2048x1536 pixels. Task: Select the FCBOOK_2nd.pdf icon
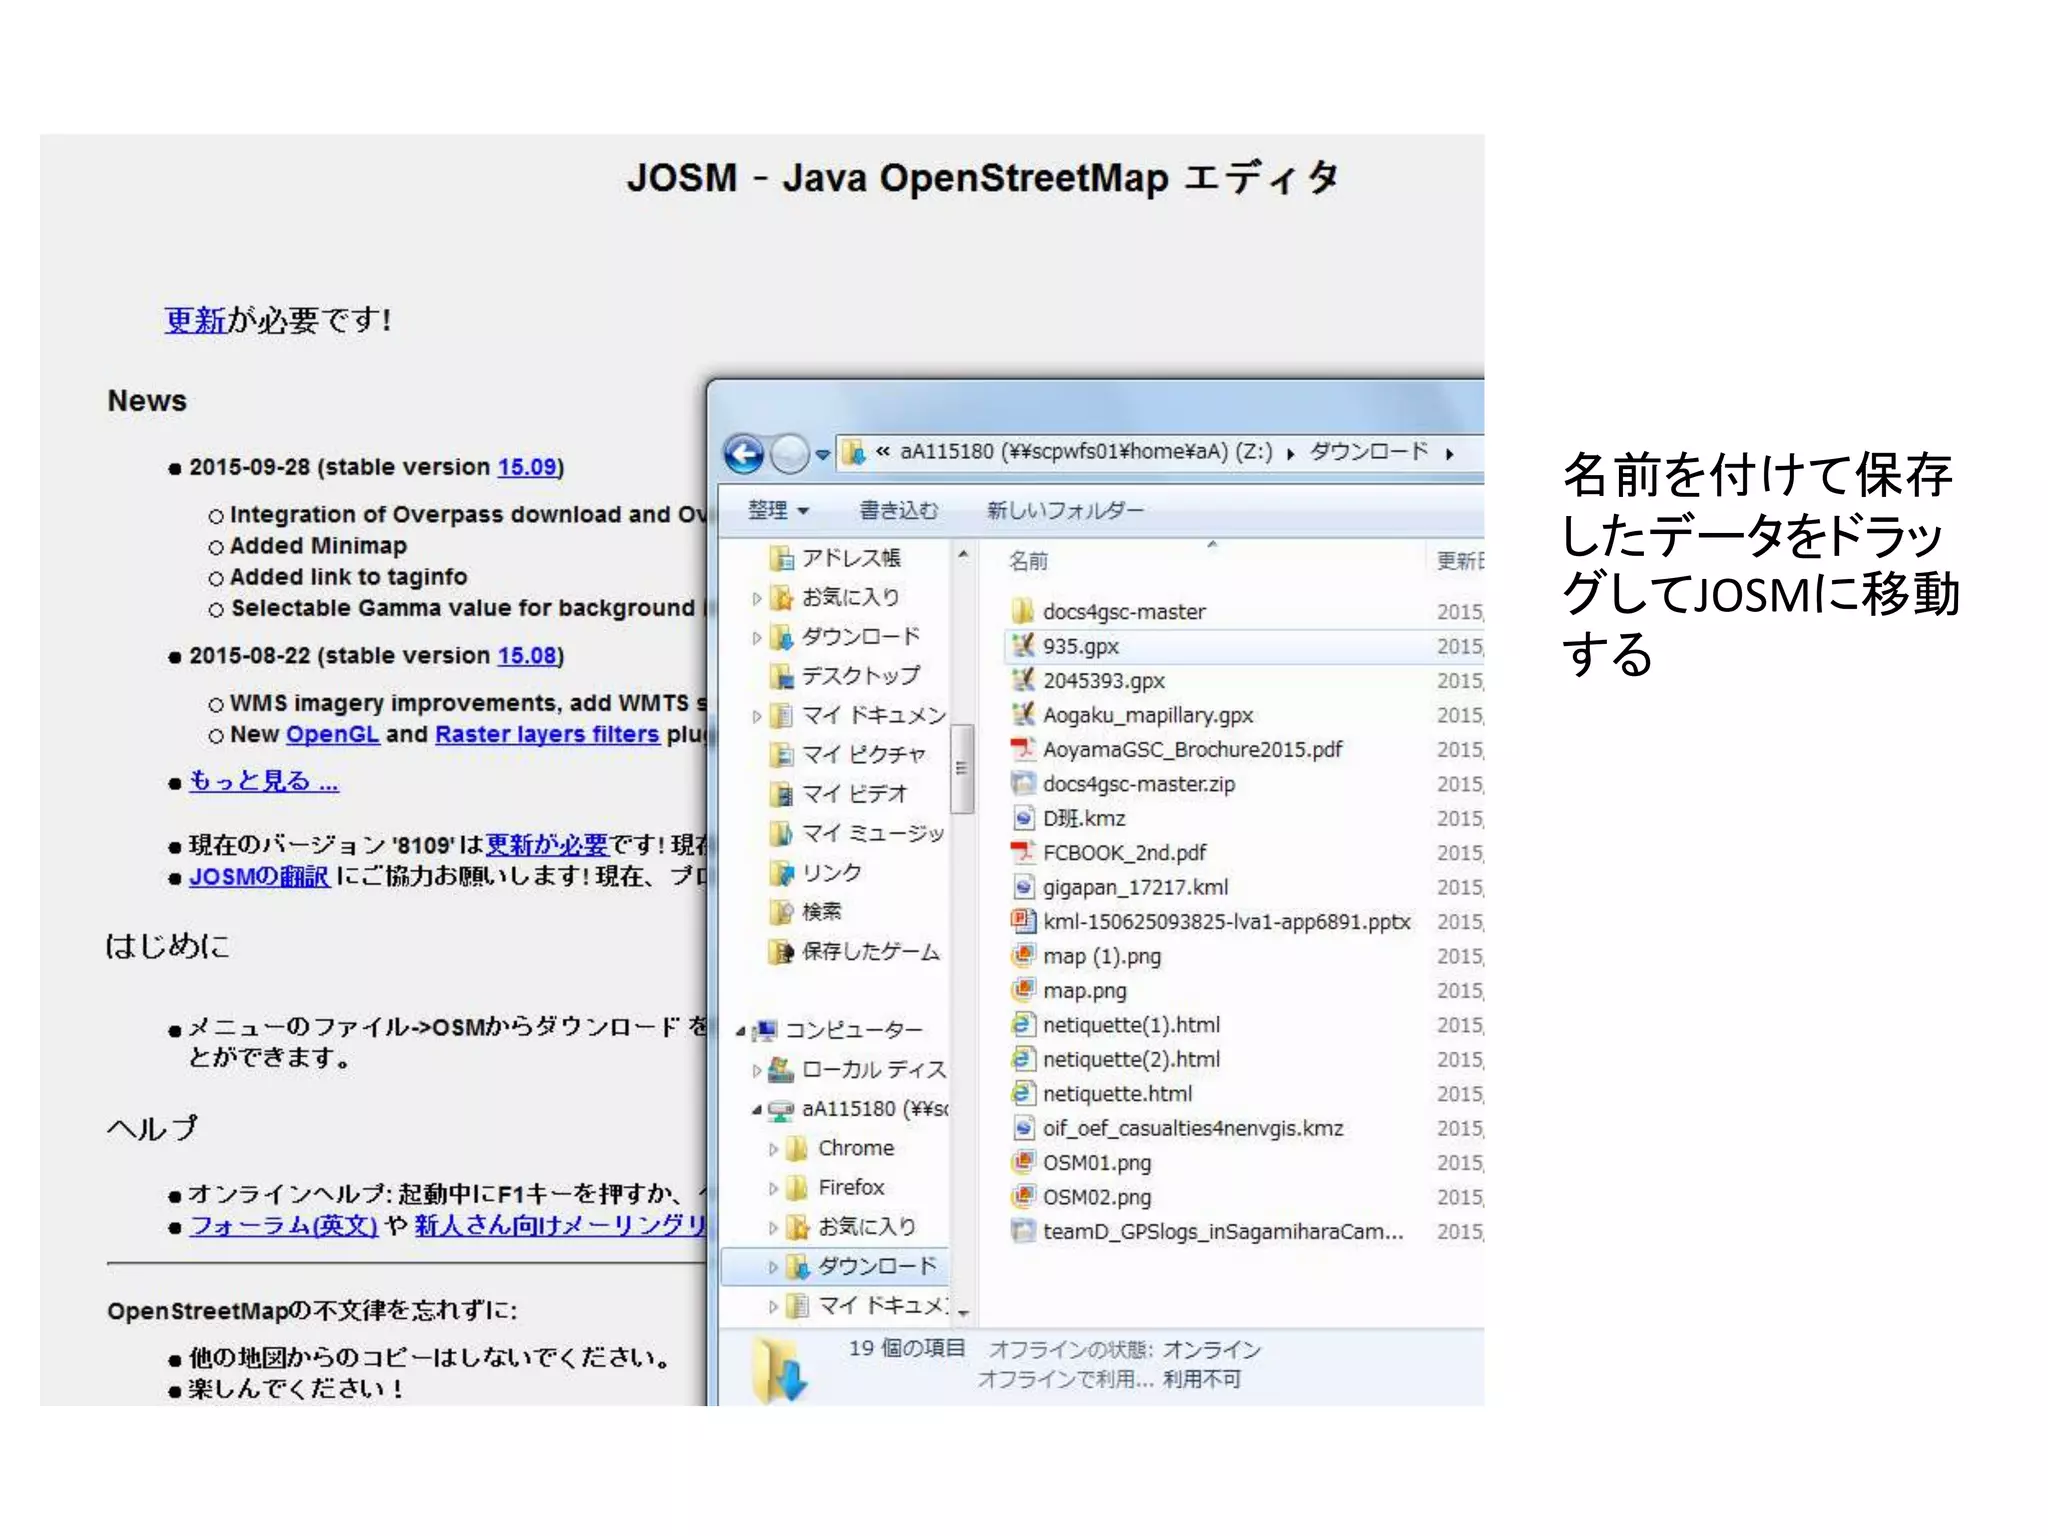click(1022, 852)
